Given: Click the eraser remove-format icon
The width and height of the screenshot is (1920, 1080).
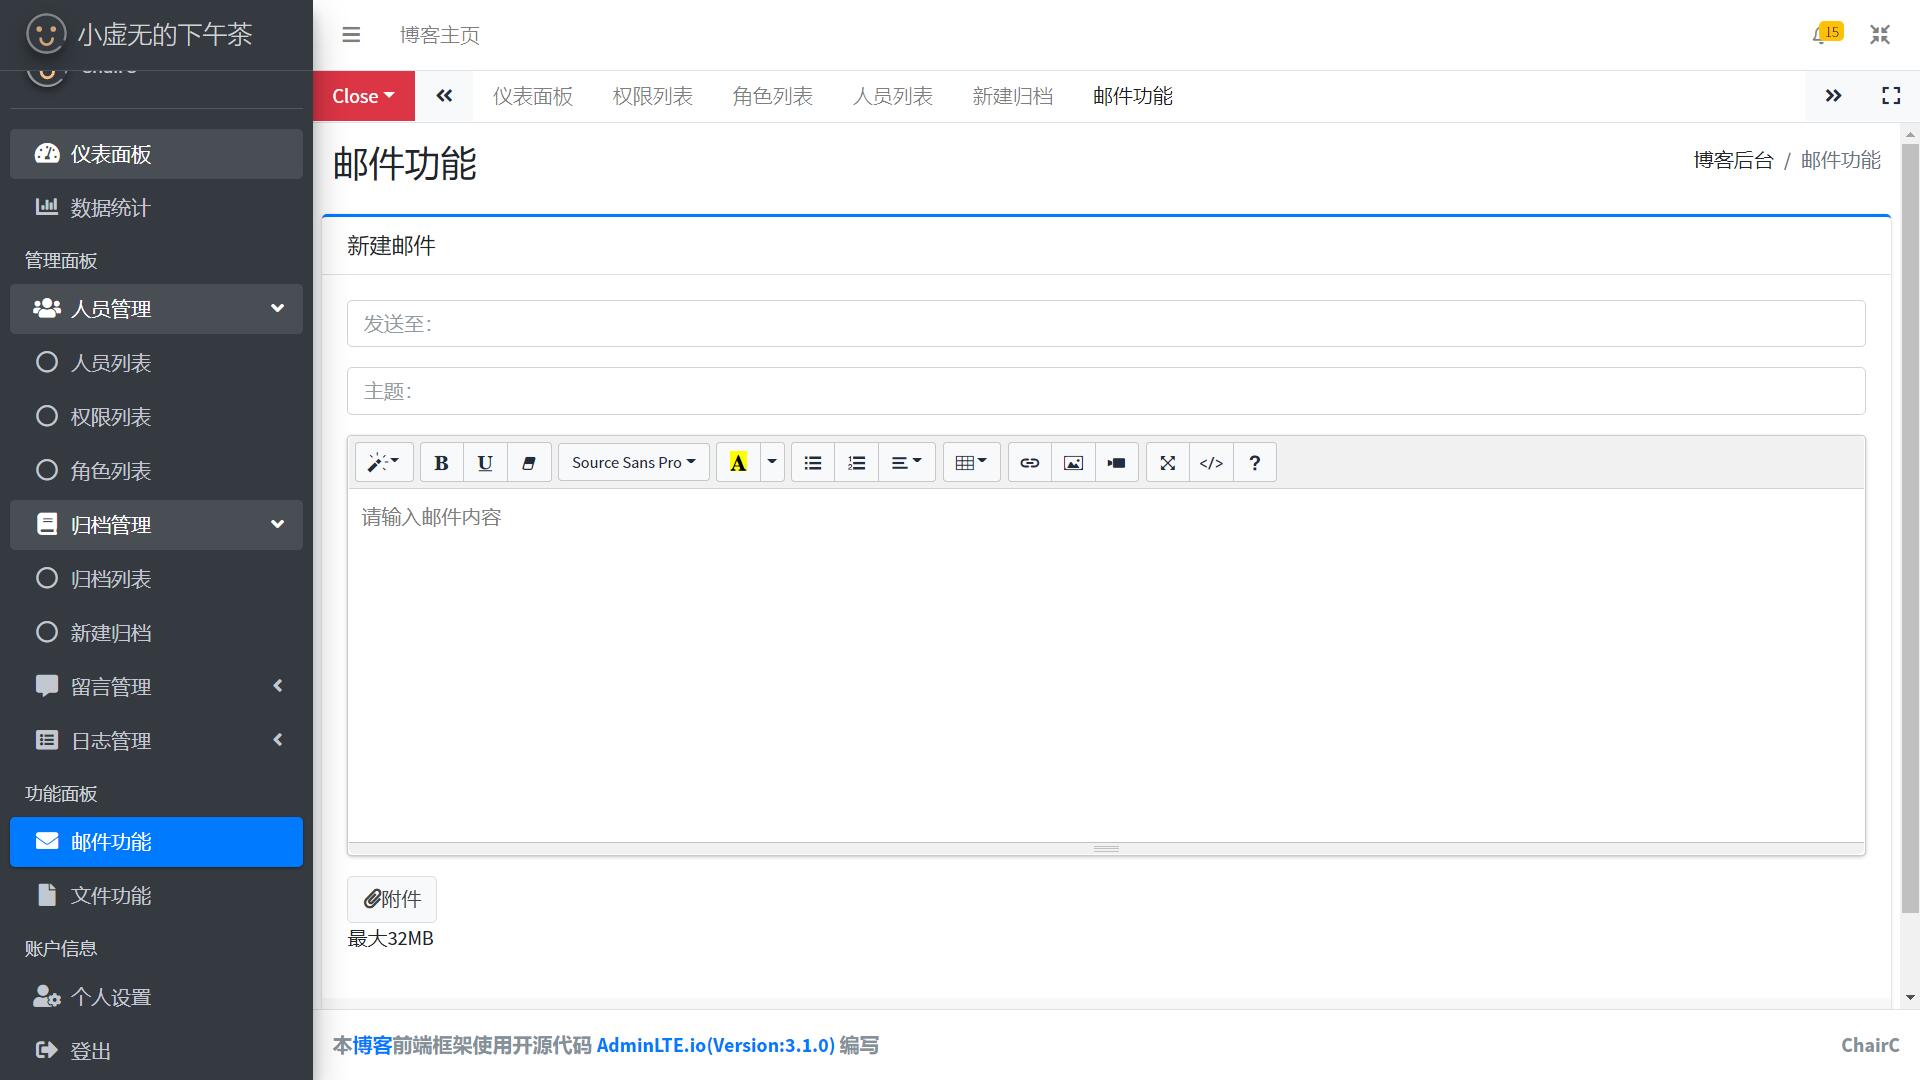Looking at the screenshot, I should click(529, 463).
